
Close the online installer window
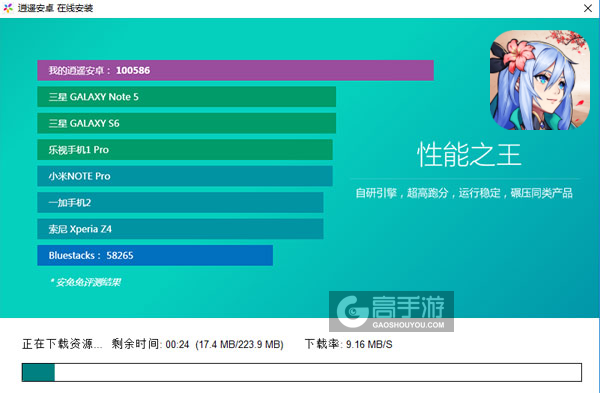(x=588, y=8)
